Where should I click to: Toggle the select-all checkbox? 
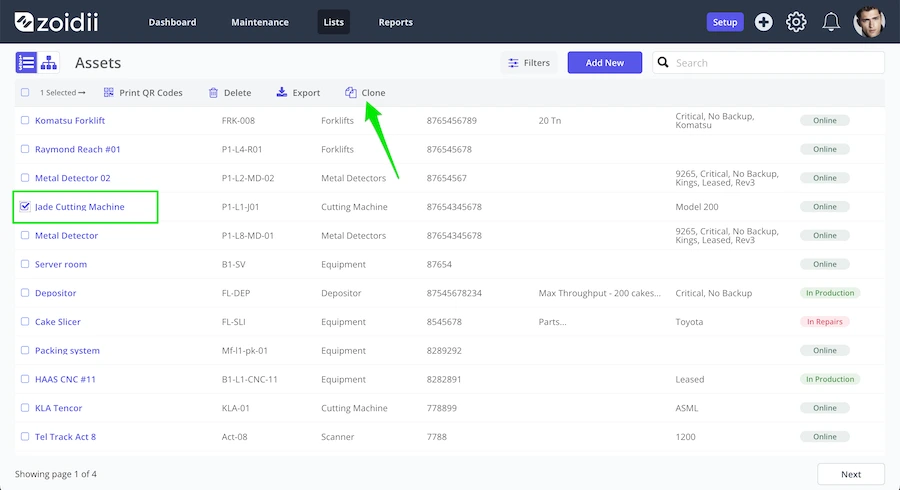(25, 92)
